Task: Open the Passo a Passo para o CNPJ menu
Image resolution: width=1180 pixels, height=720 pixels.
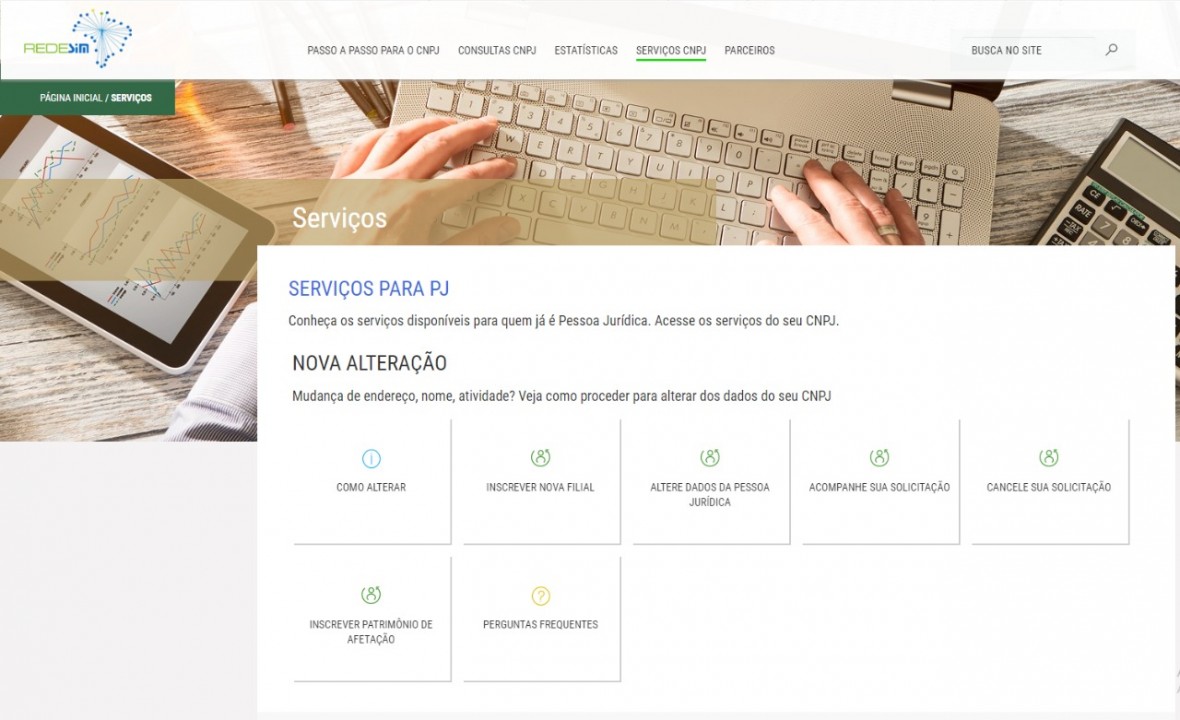Action: coord(373,50)
